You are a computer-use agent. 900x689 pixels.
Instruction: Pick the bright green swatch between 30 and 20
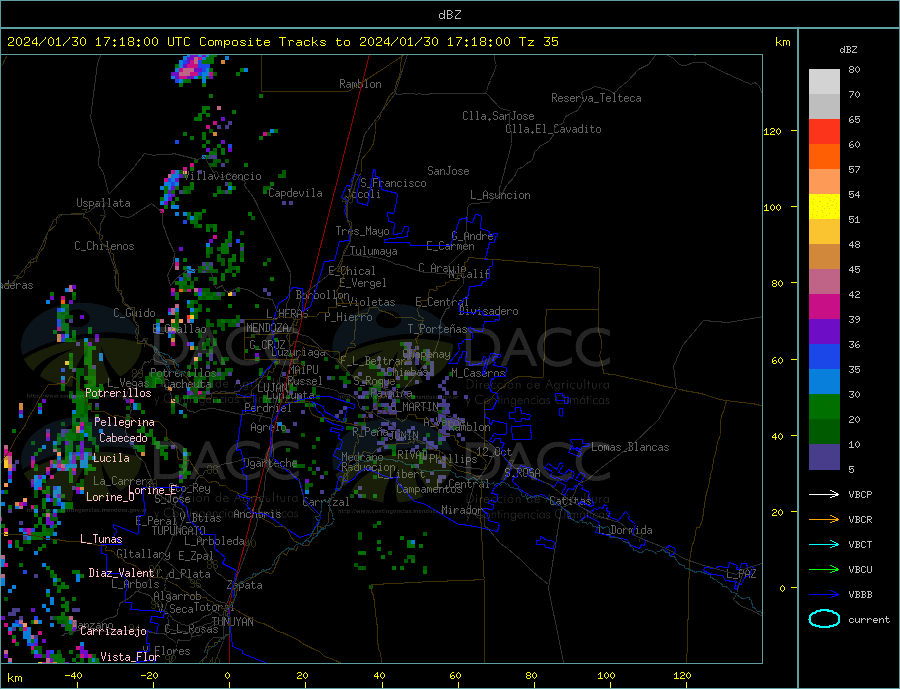click(x=824, y=407)
